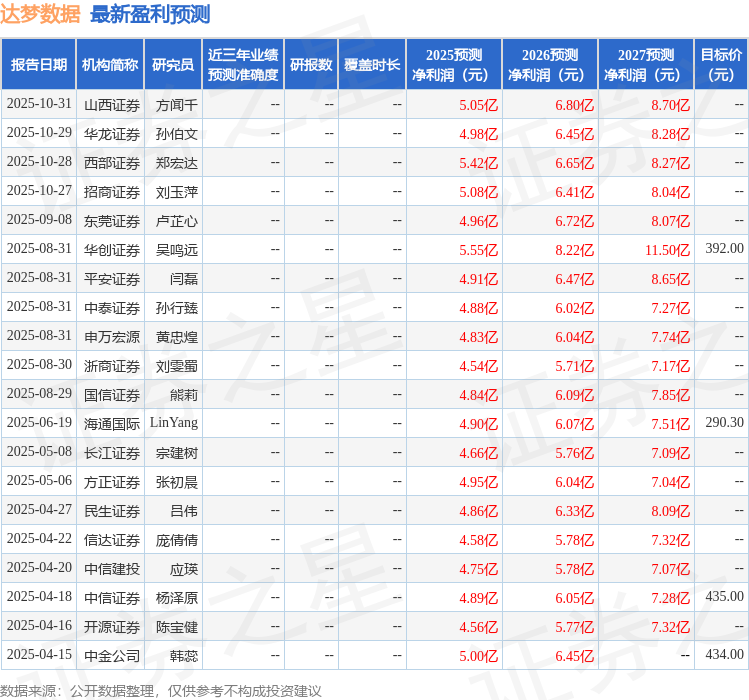Click date cell 2025-10-31
Viewport: 749px width, 700px height.
[39, 104]
